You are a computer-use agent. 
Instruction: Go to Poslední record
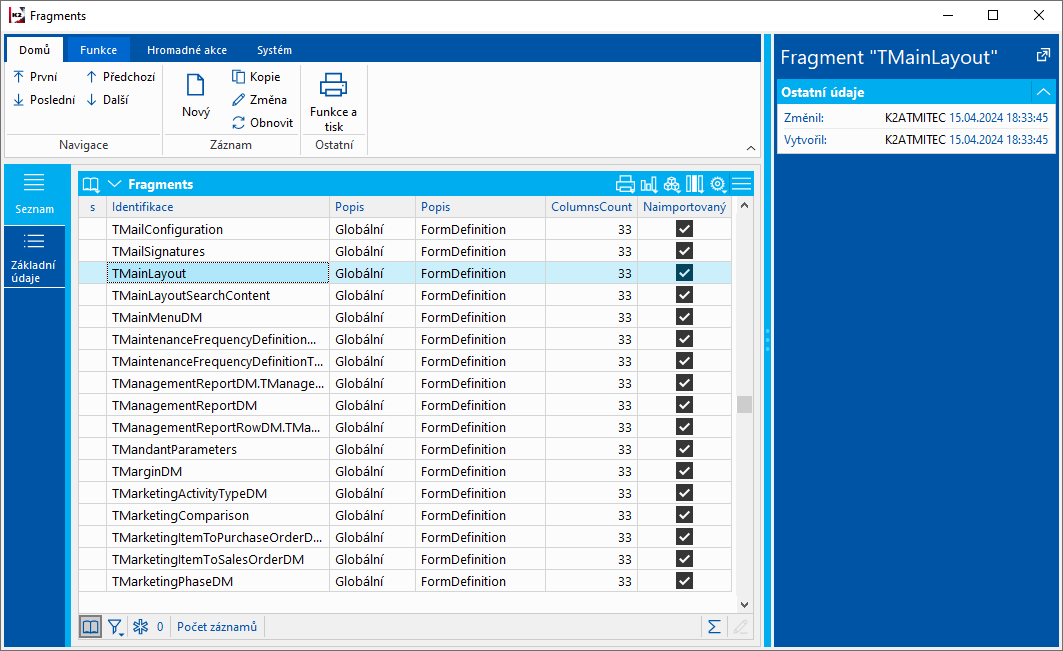44,100
